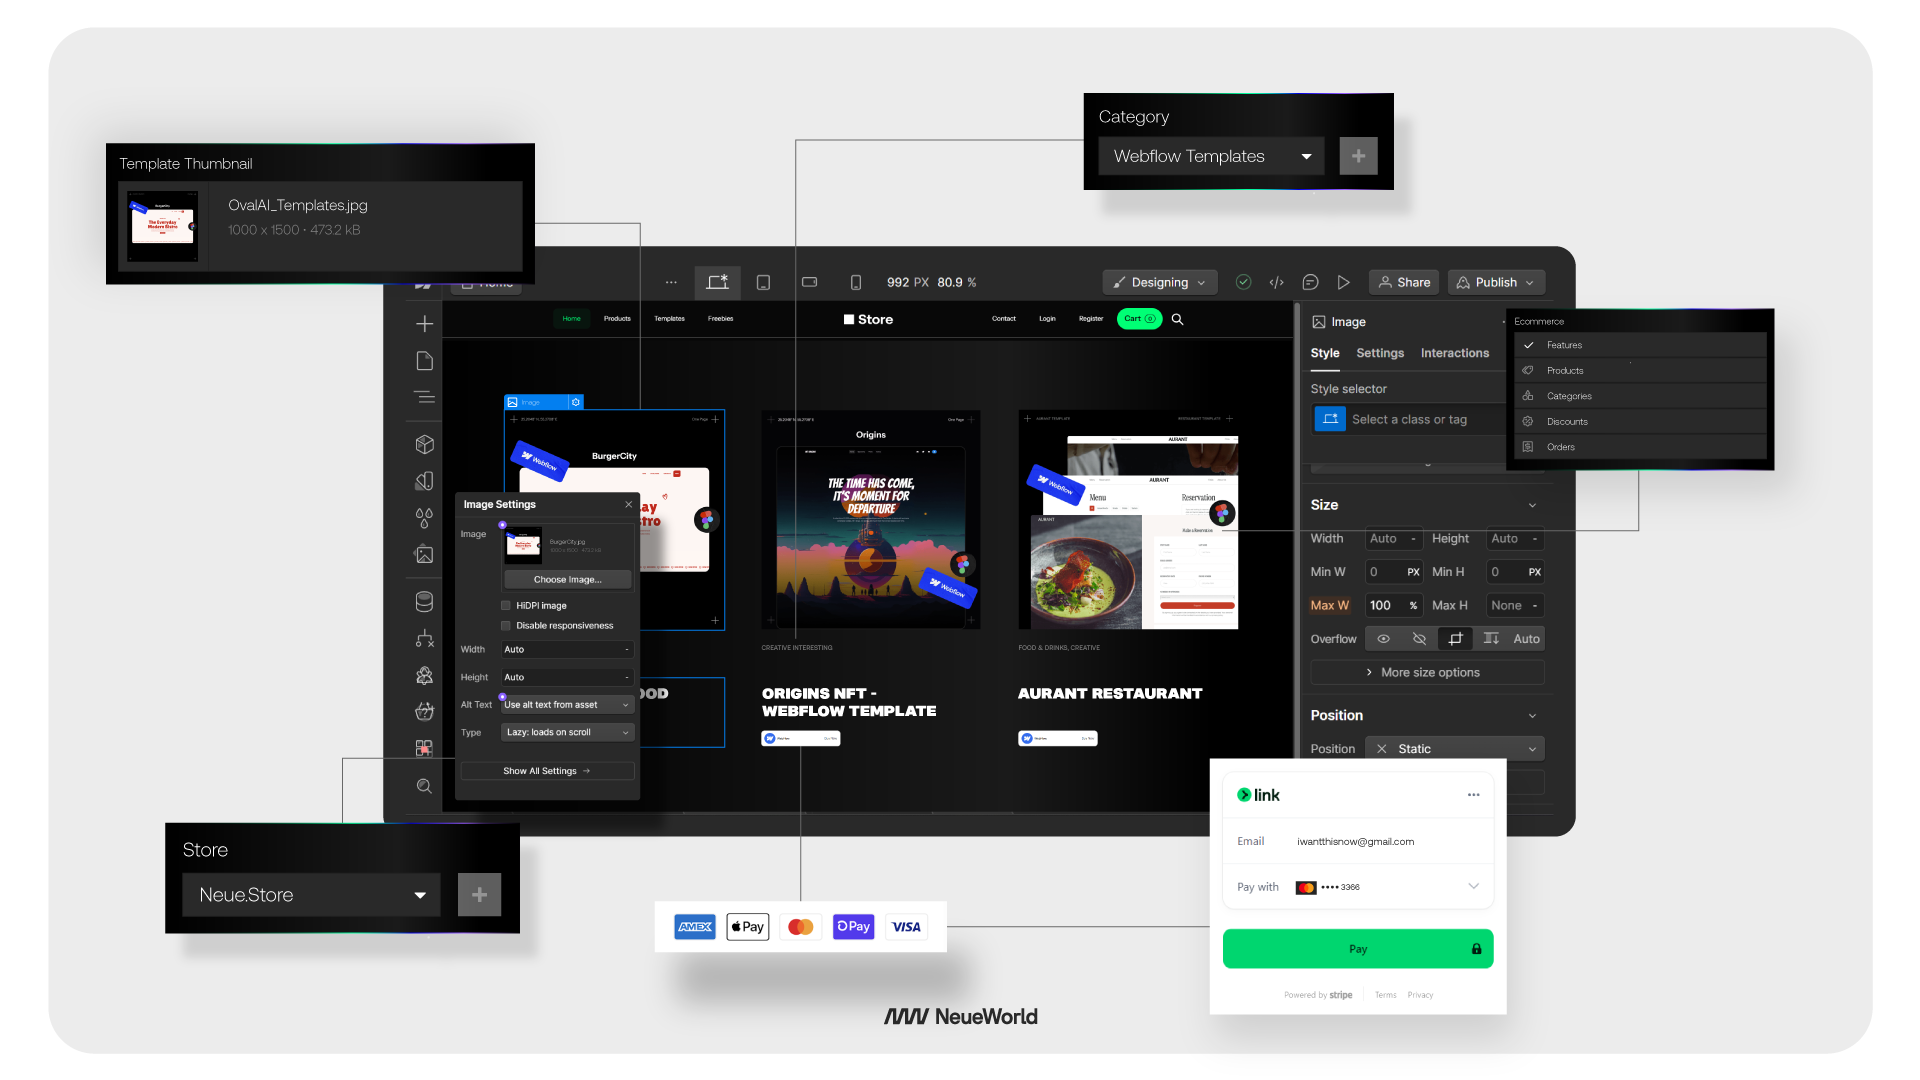
Task: Select overflow clip option
Action: tap(1455, 639)
